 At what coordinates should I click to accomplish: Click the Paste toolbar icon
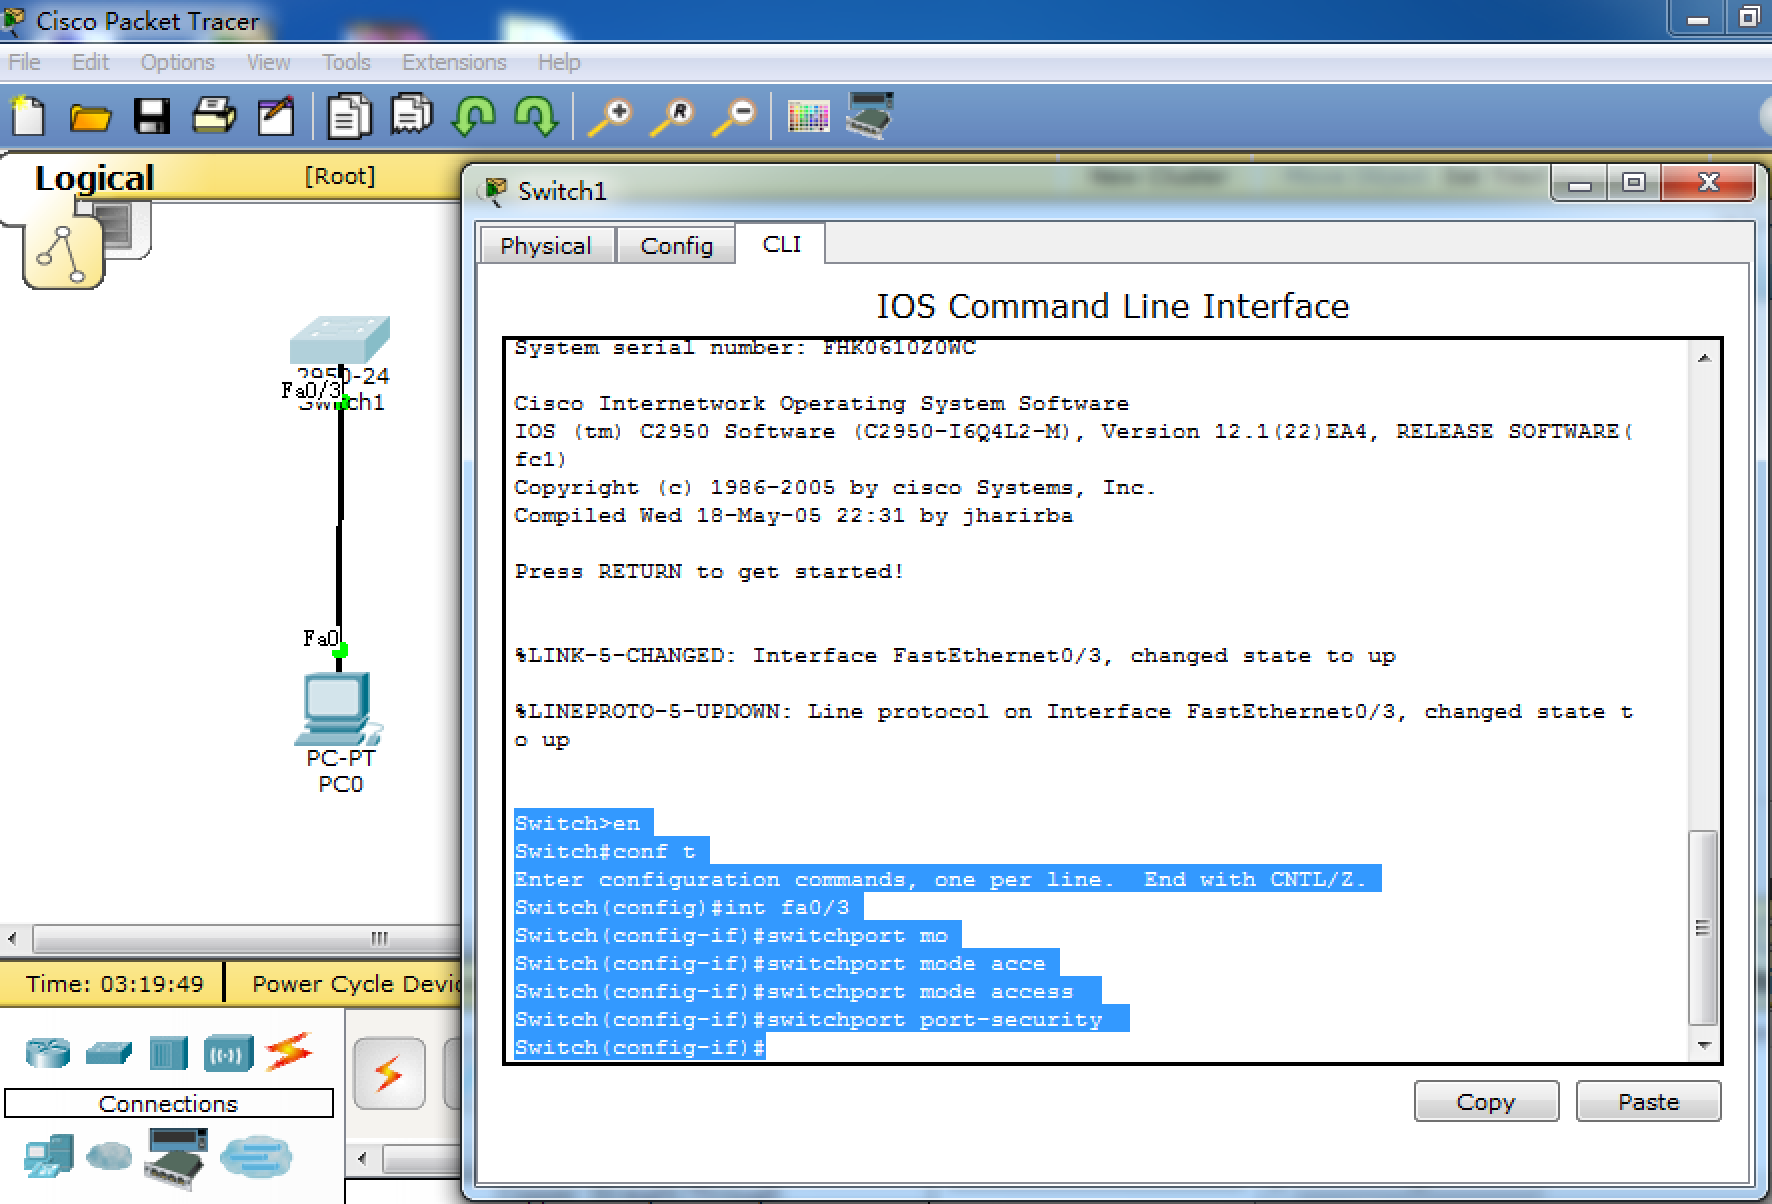[411, 115]
